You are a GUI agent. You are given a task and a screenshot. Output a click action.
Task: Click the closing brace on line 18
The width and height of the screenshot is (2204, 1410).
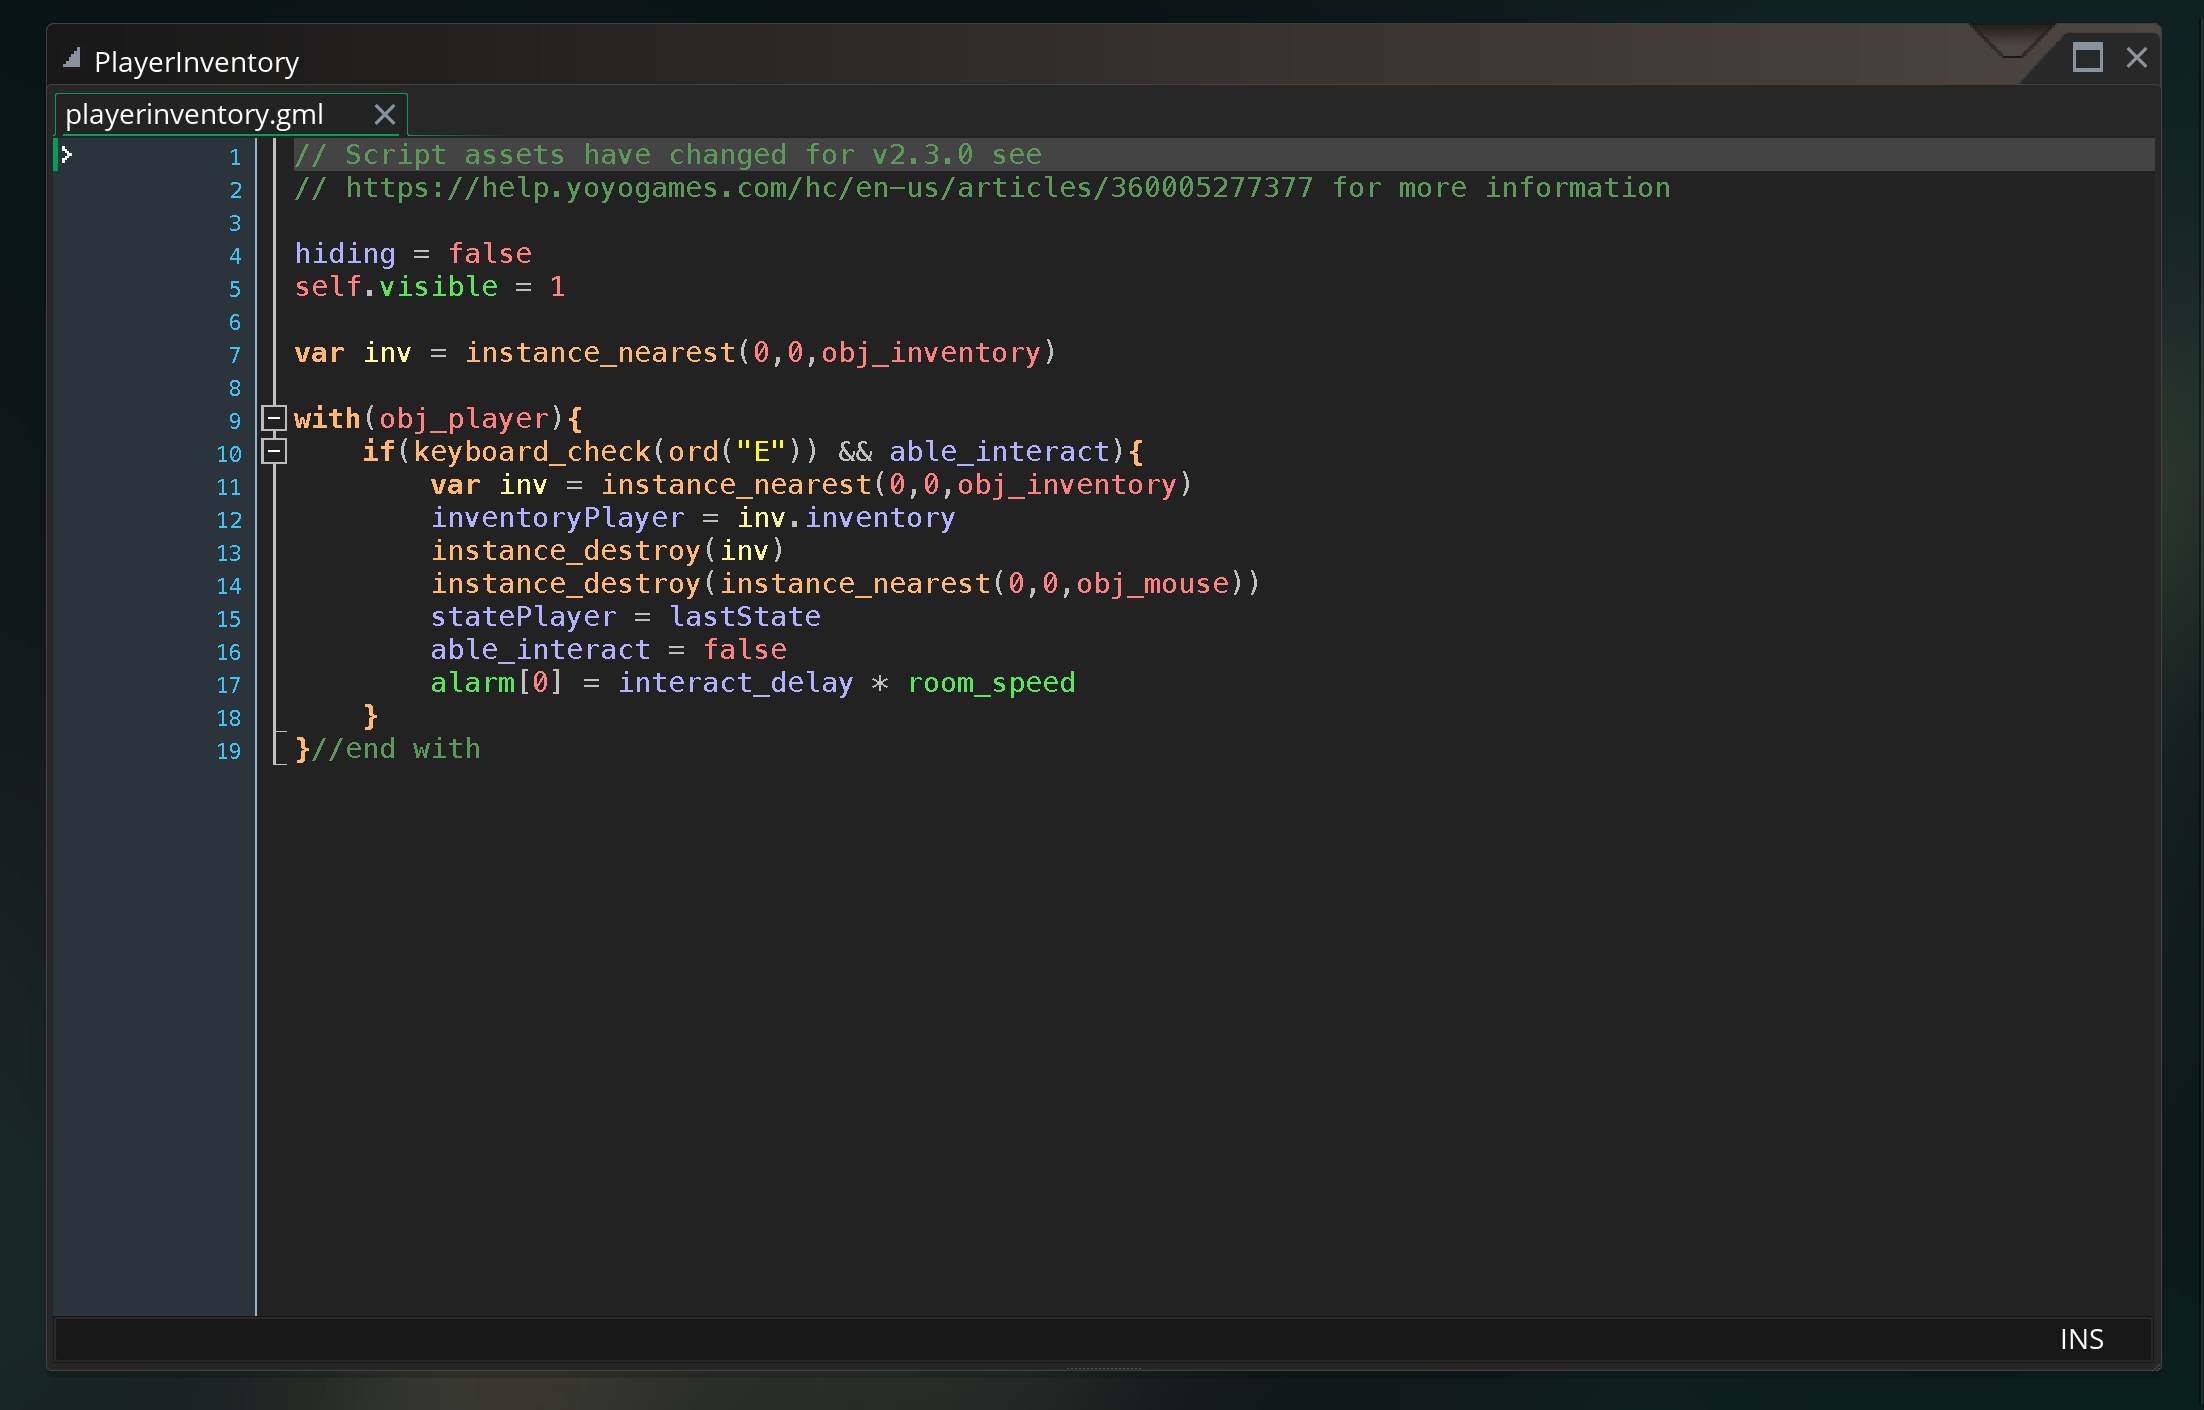[x=371, y=716]
